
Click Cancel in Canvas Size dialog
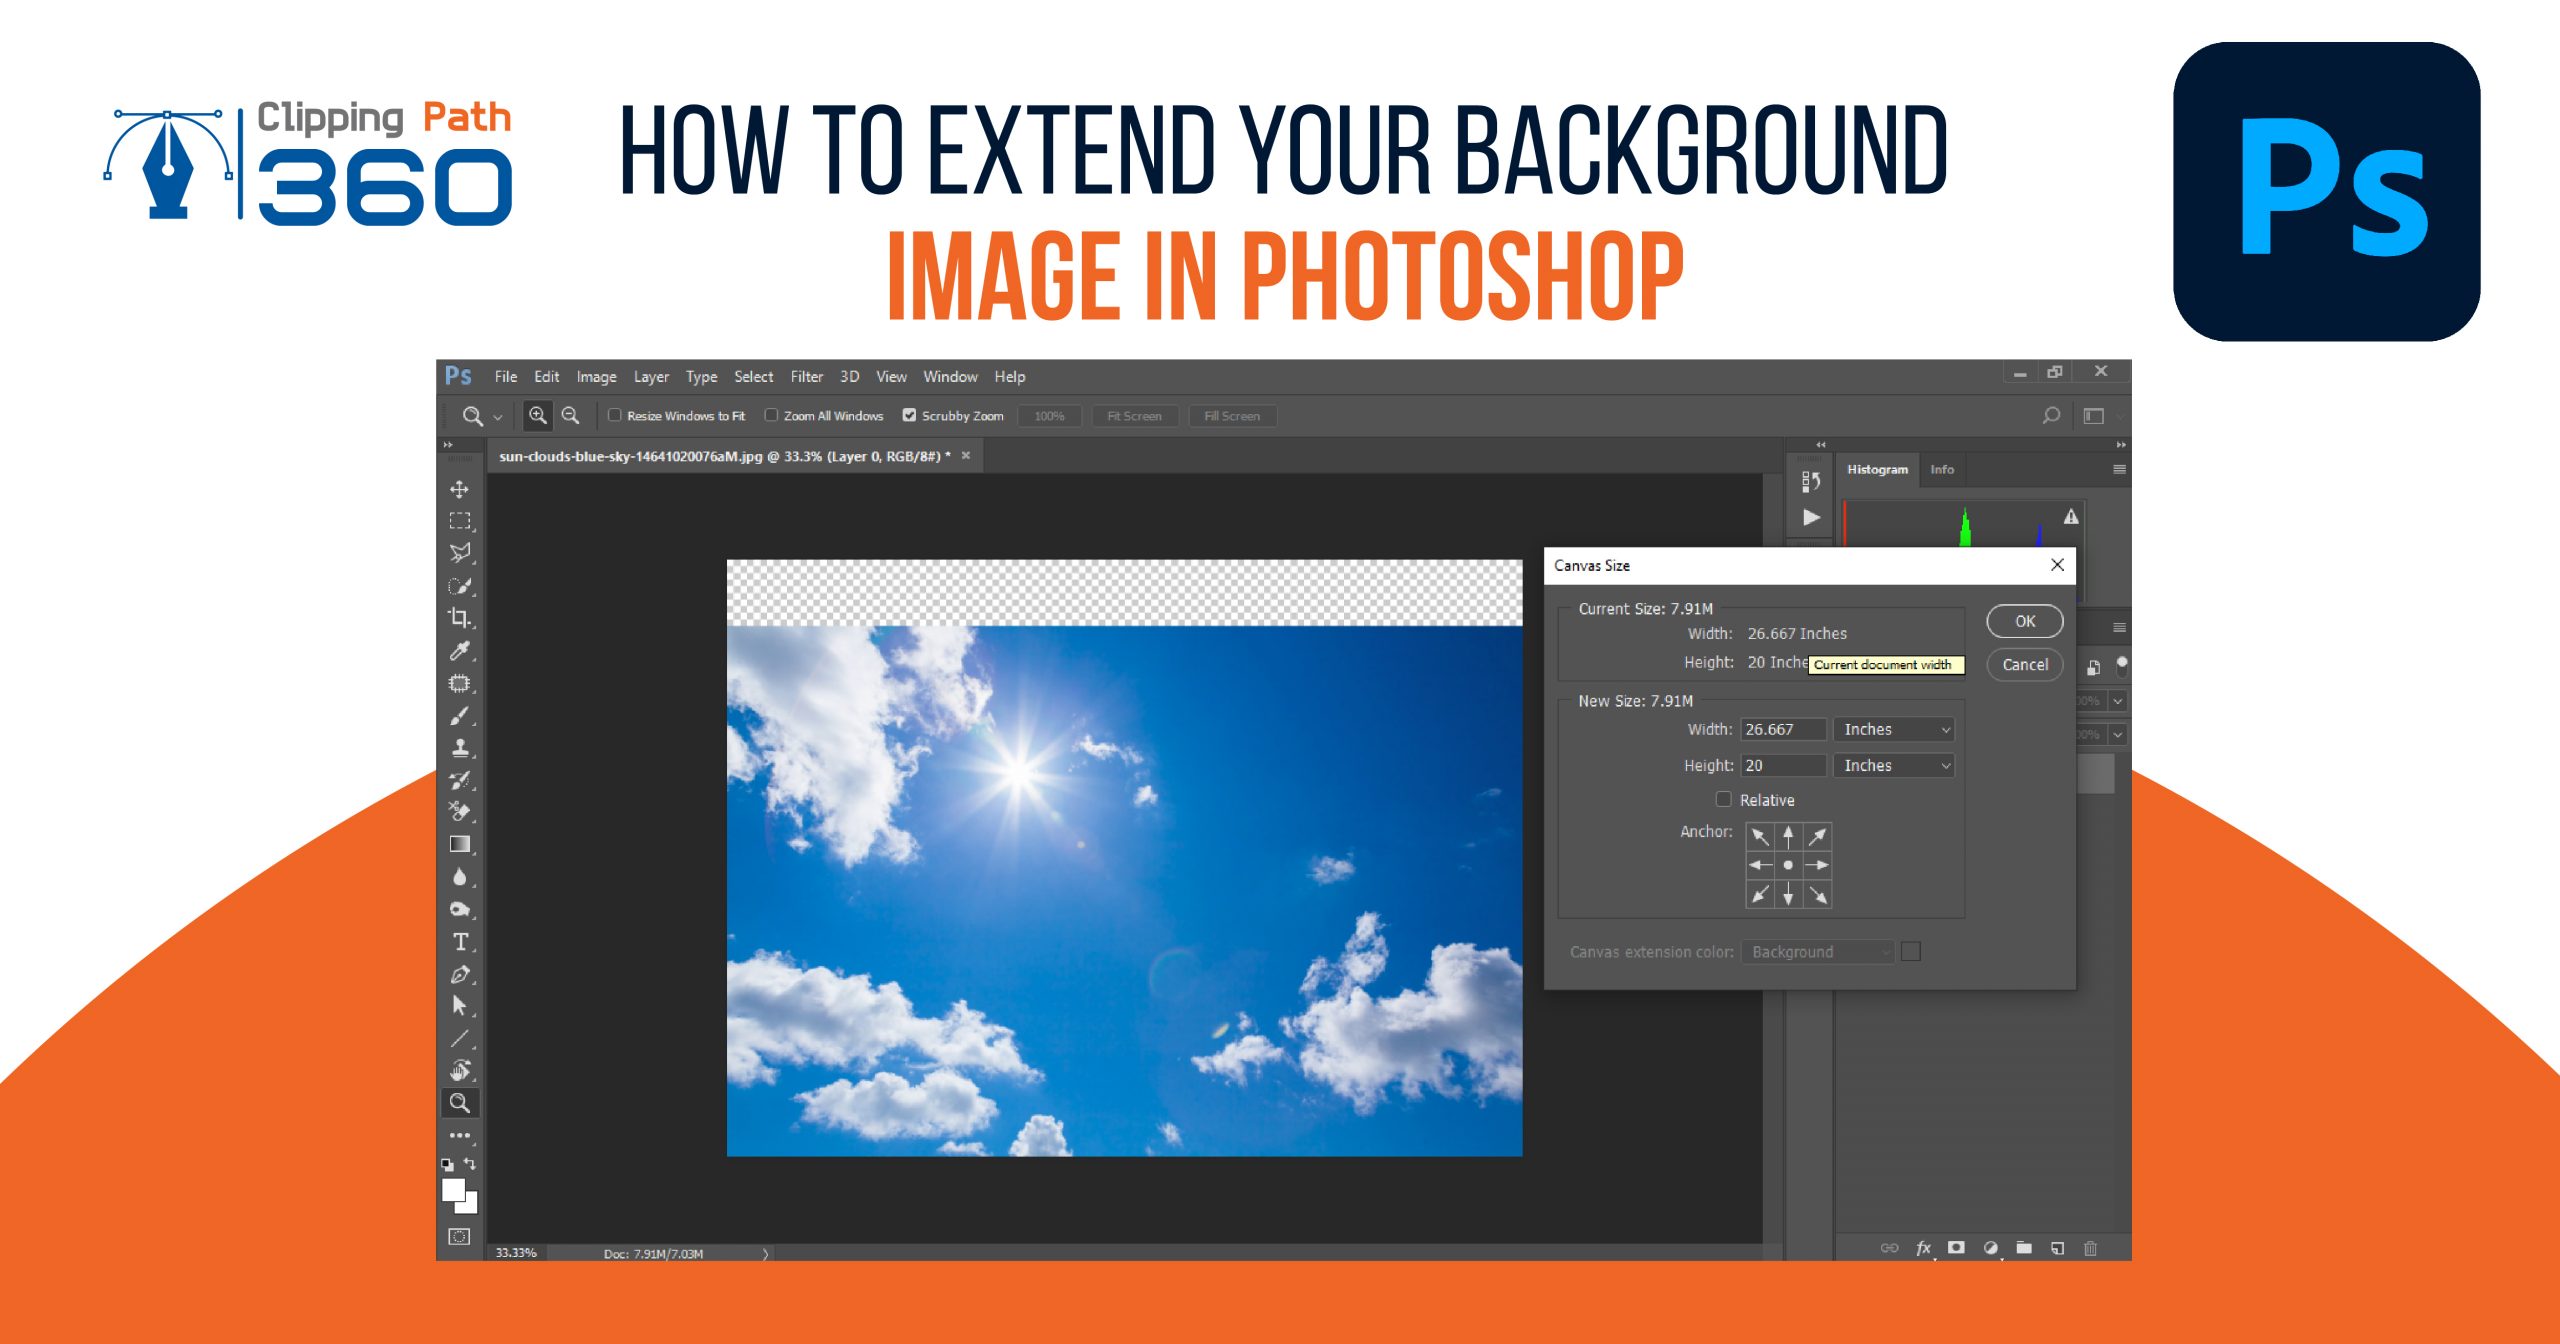pos(2025,664)
